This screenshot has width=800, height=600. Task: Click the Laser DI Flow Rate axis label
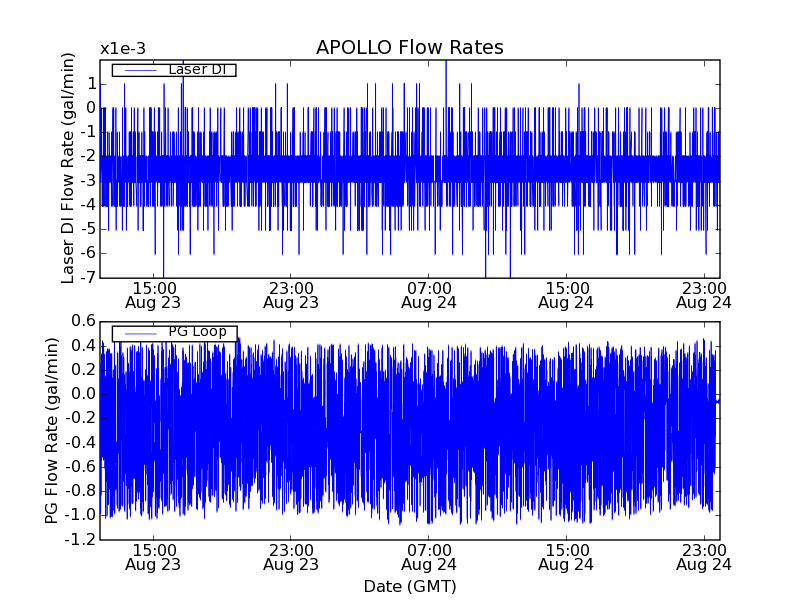[68, 168]
